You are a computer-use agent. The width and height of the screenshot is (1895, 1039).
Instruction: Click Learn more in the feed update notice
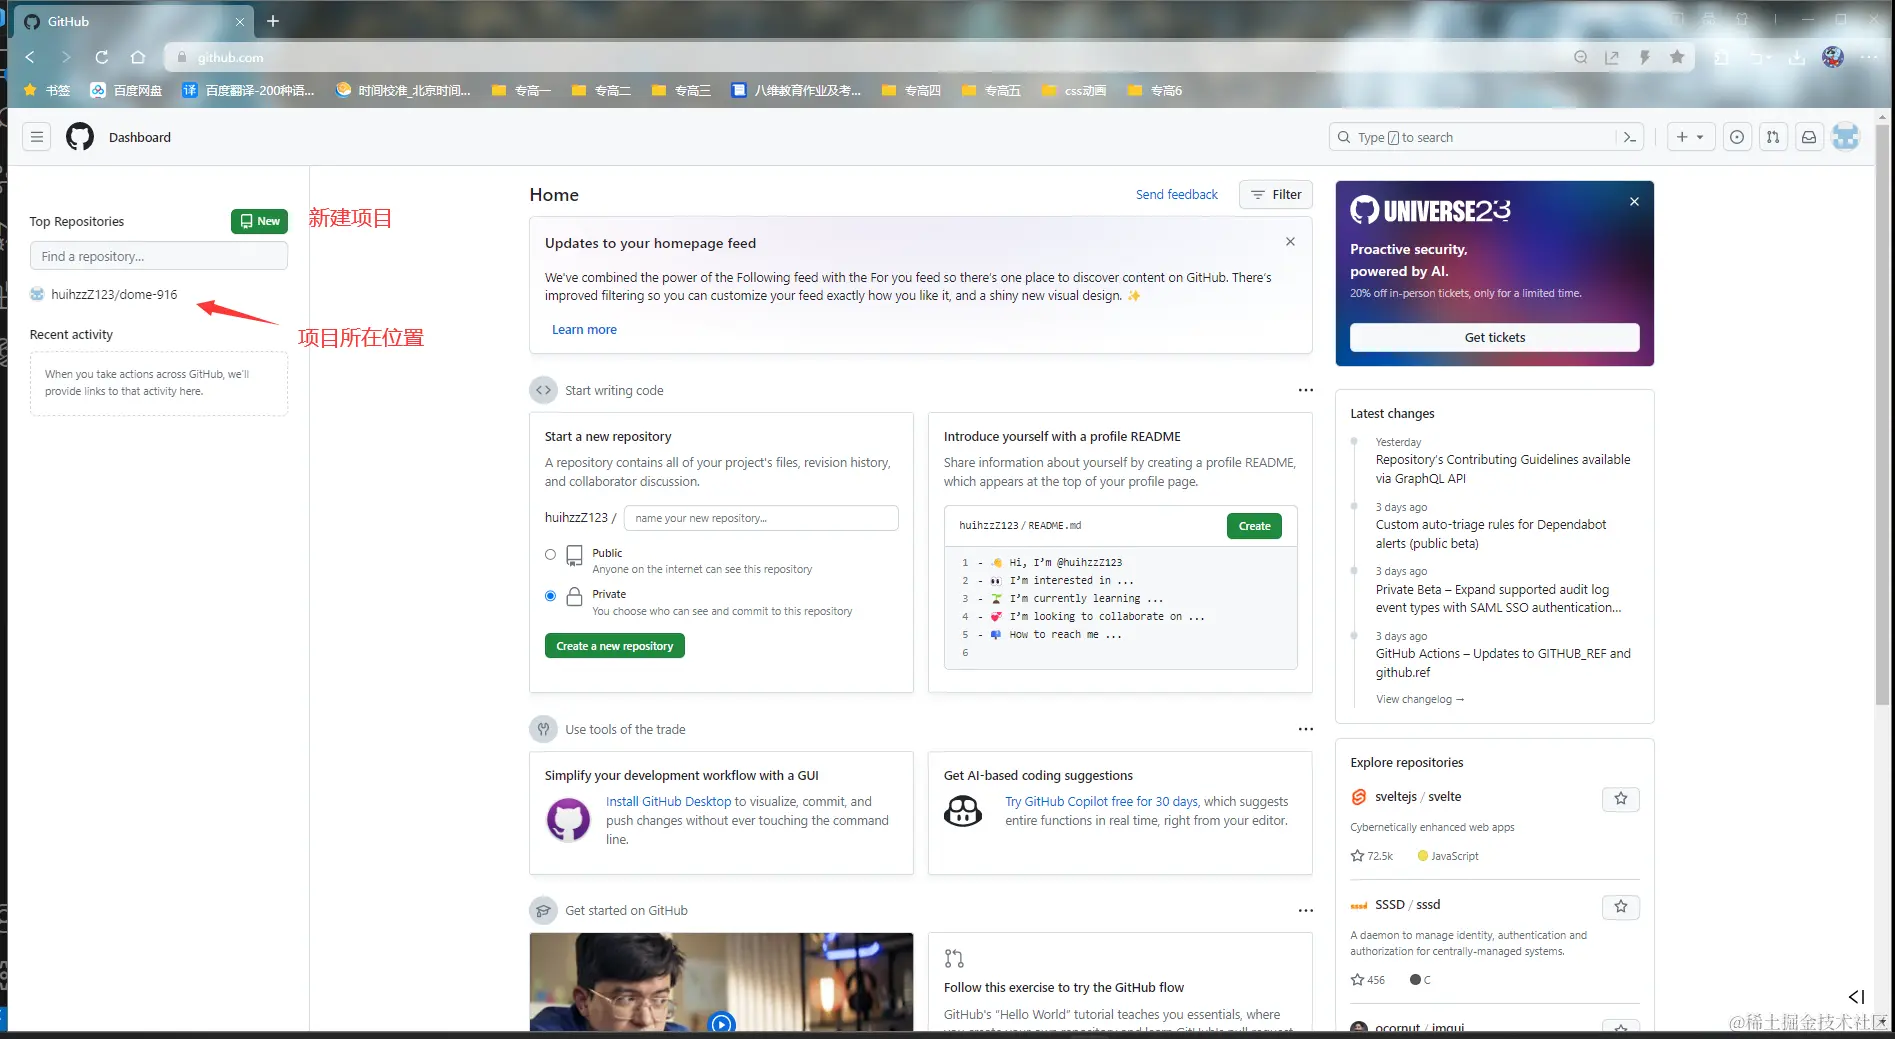(584, 329)
